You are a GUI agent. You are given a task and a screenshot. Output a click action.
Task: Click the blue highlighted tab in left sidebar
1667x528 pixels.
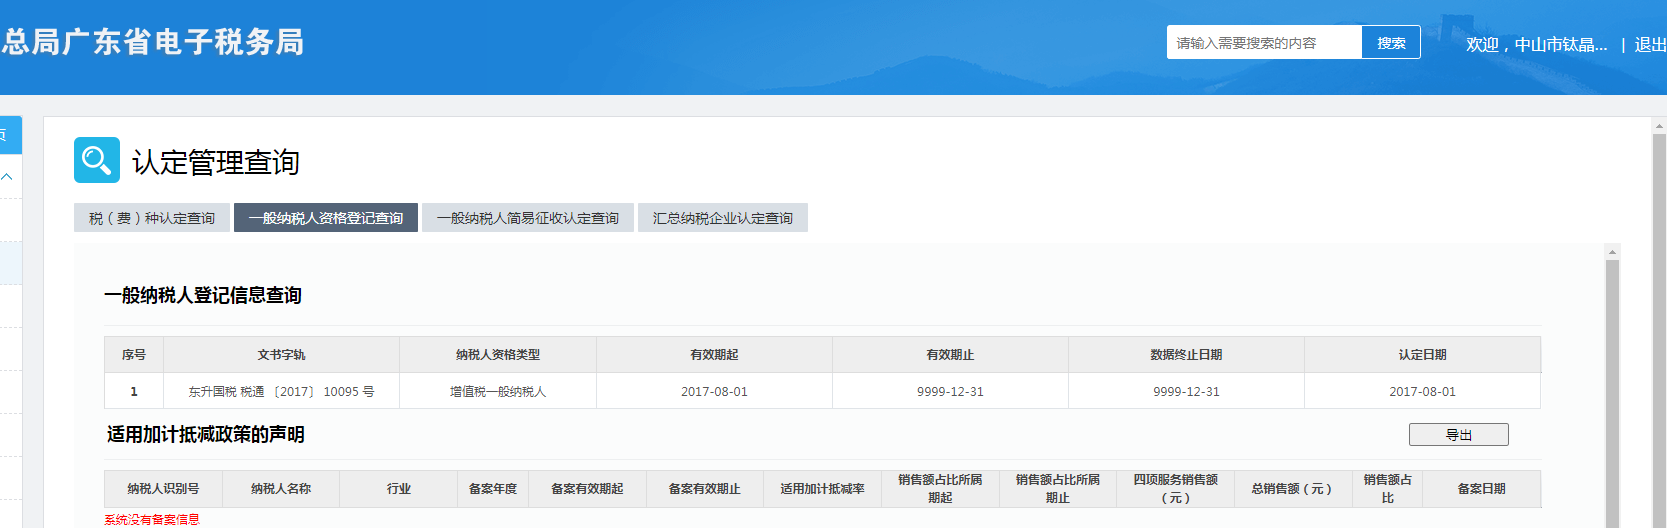click(9, 135)
